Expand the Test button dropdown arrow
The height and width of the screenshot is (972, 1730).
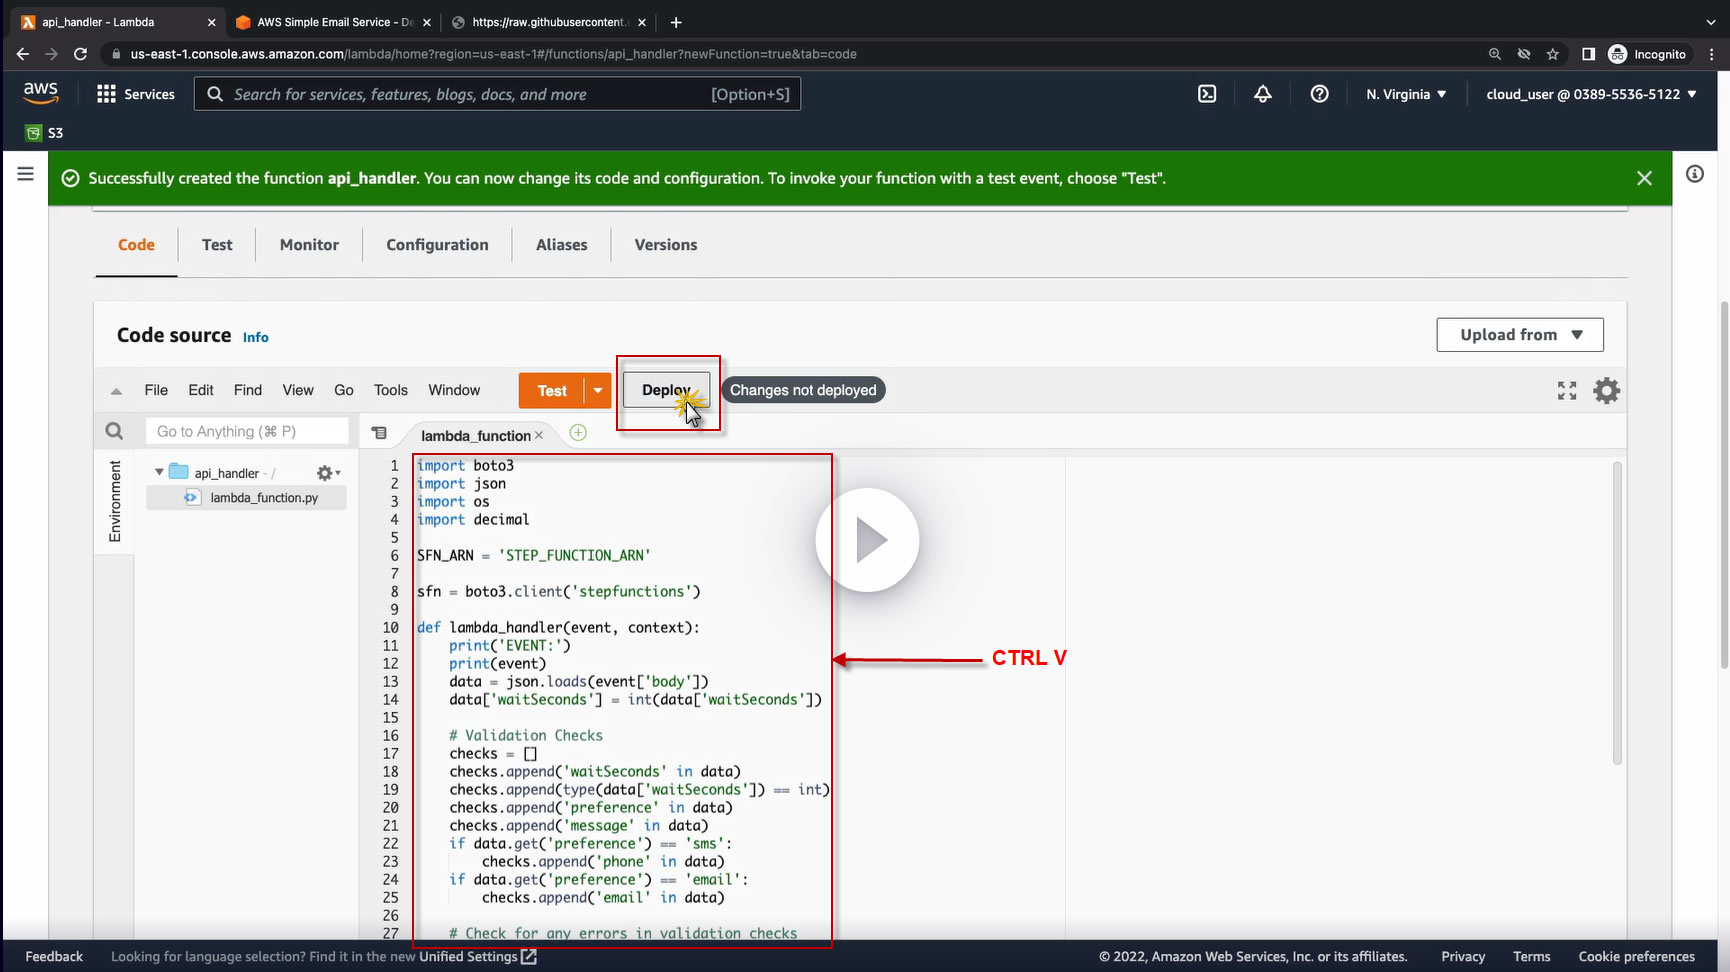pos(597,391)
